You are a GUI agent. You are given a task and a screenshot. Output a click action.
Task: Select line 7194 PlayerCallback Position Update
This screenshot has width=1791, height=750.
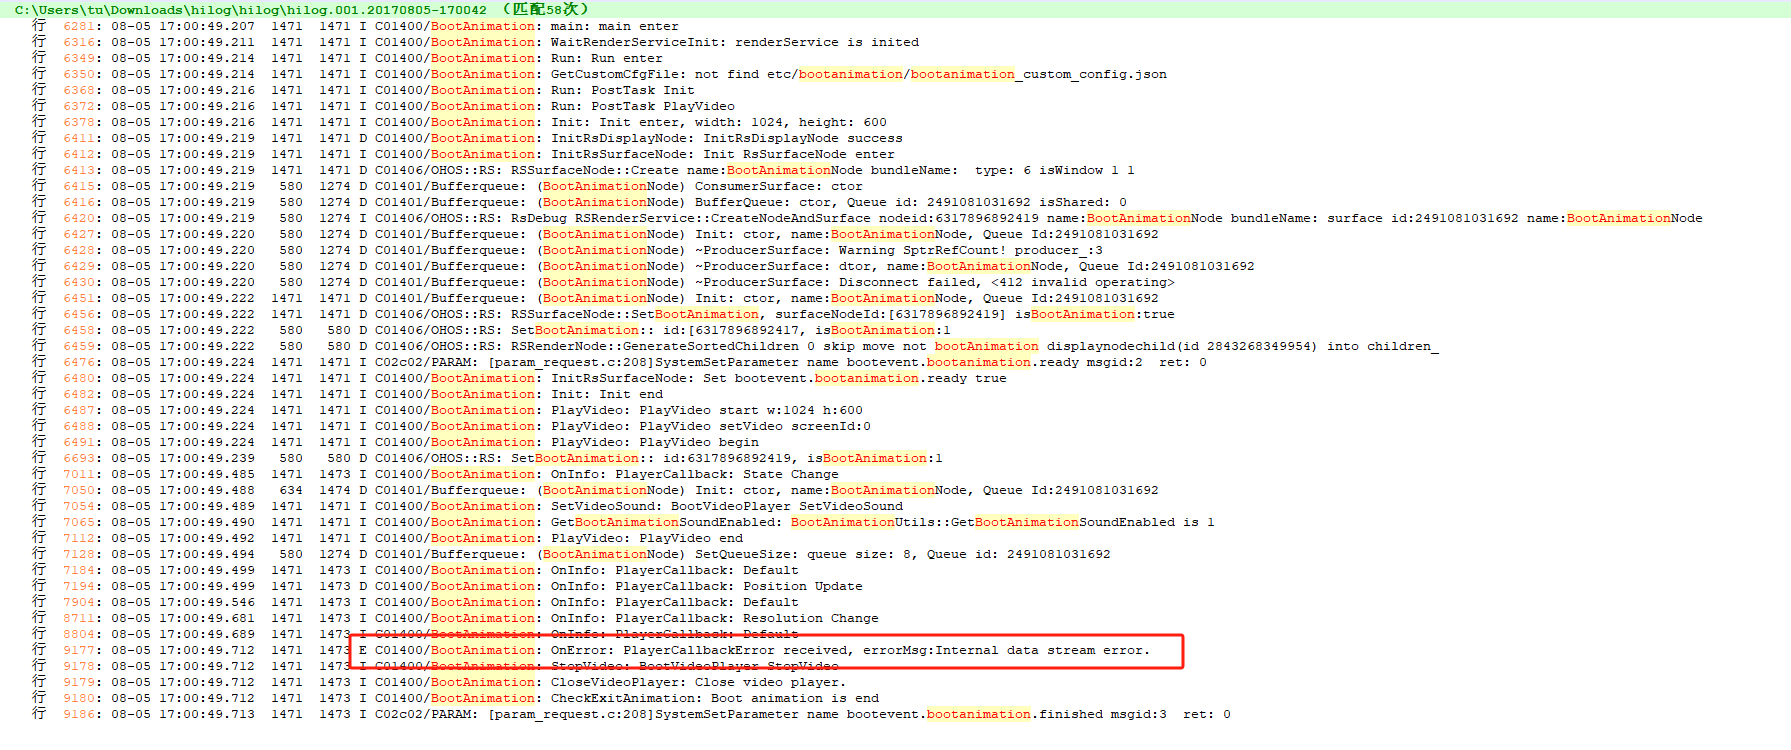point(447,586)
